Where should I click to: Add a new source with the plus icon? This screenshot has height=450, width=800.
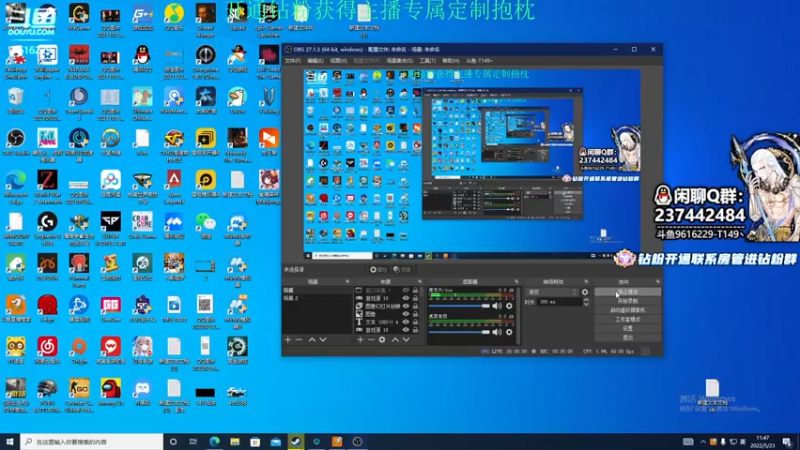pyautogui.click(x=360, y=340)
